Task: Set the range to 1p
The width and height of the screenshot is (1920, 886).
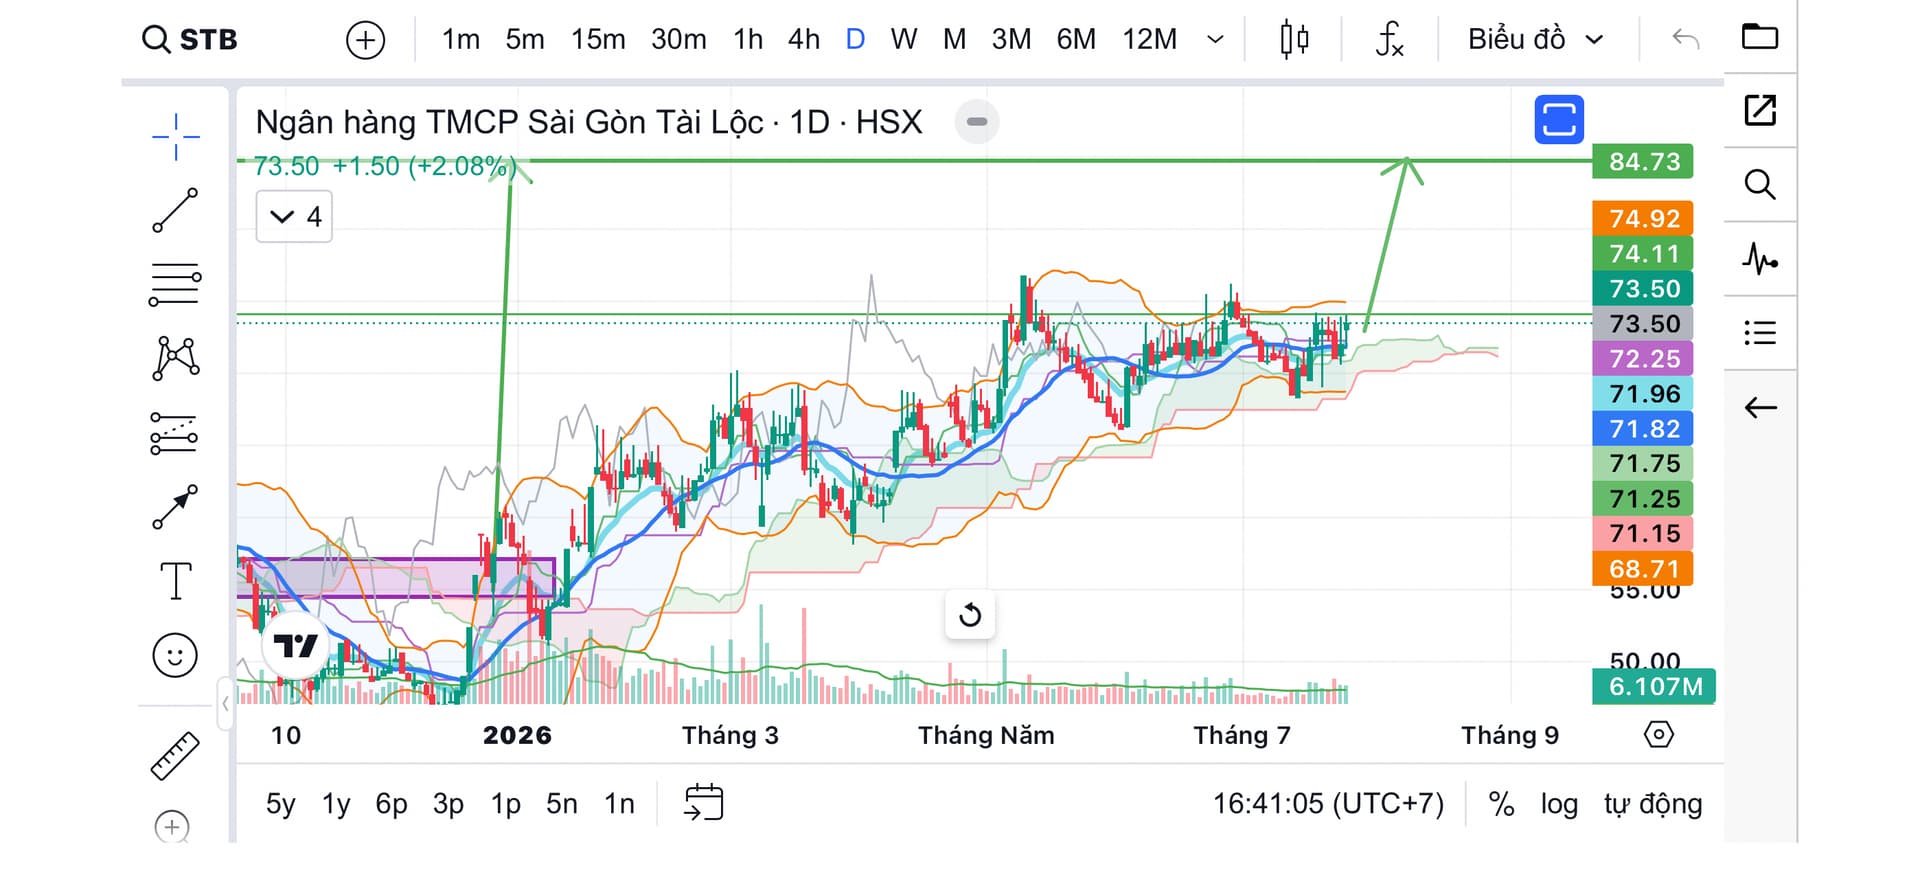Action: [506, 804]
